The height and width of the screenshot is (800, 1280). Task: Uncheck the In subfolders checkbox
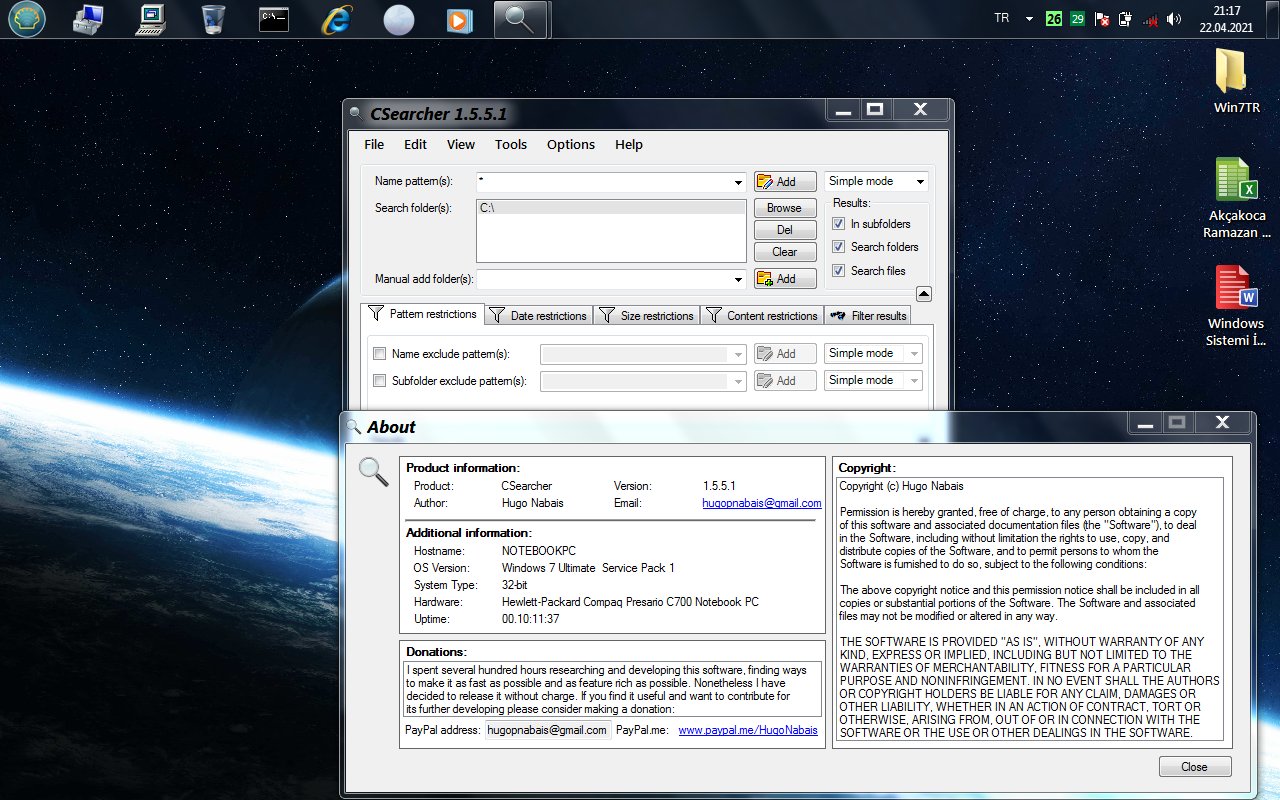[839, 224]
